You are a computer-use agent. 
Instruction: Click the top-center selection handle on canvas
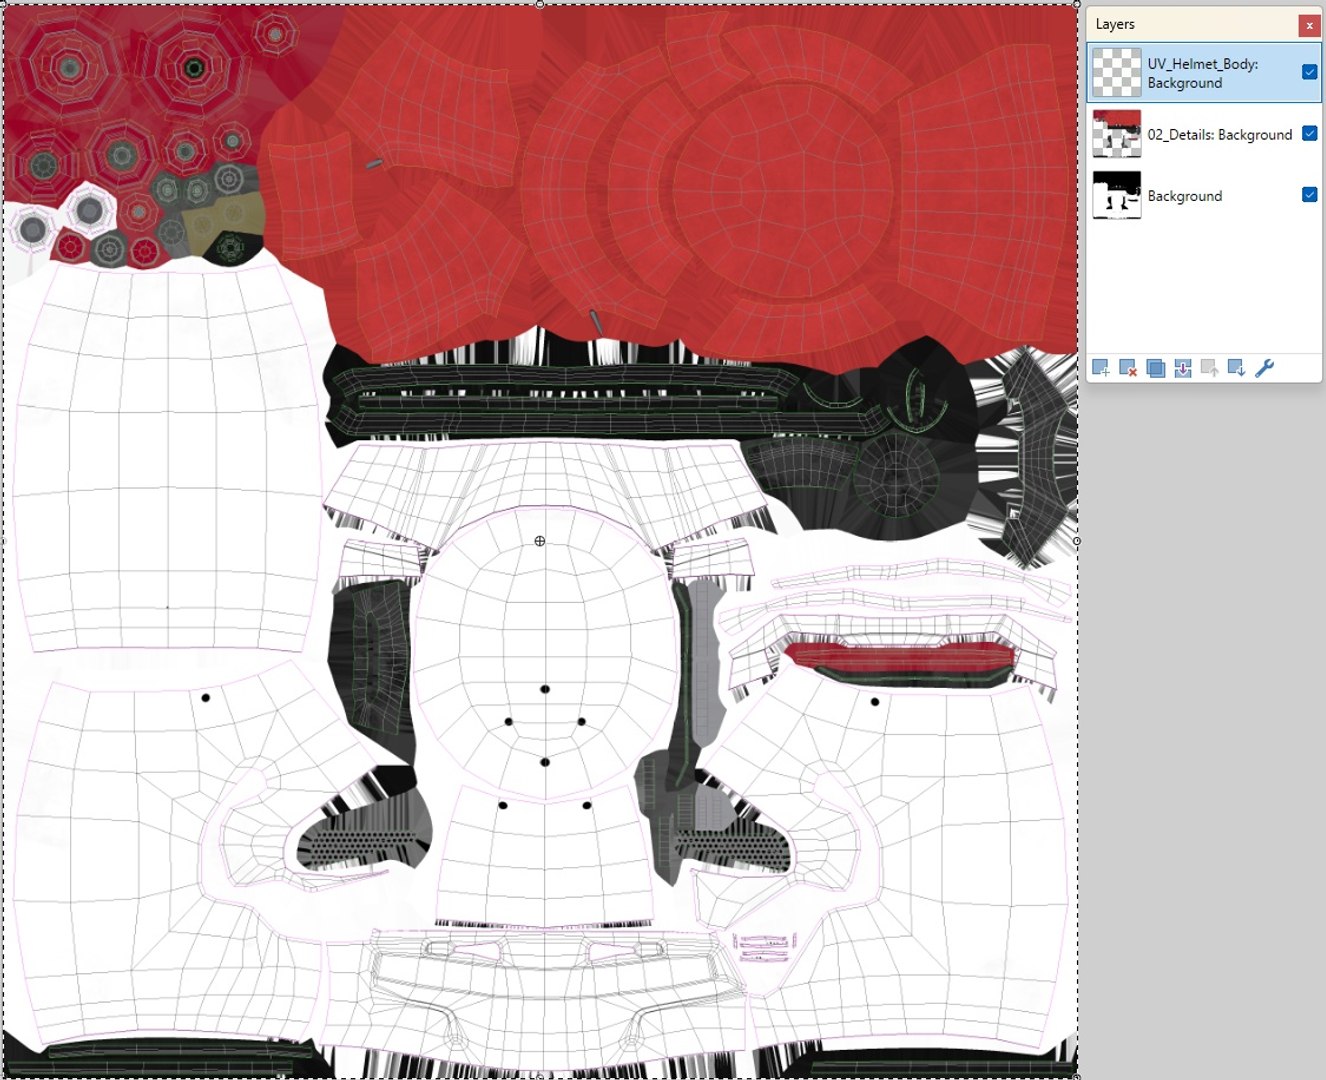coord(540,4)
